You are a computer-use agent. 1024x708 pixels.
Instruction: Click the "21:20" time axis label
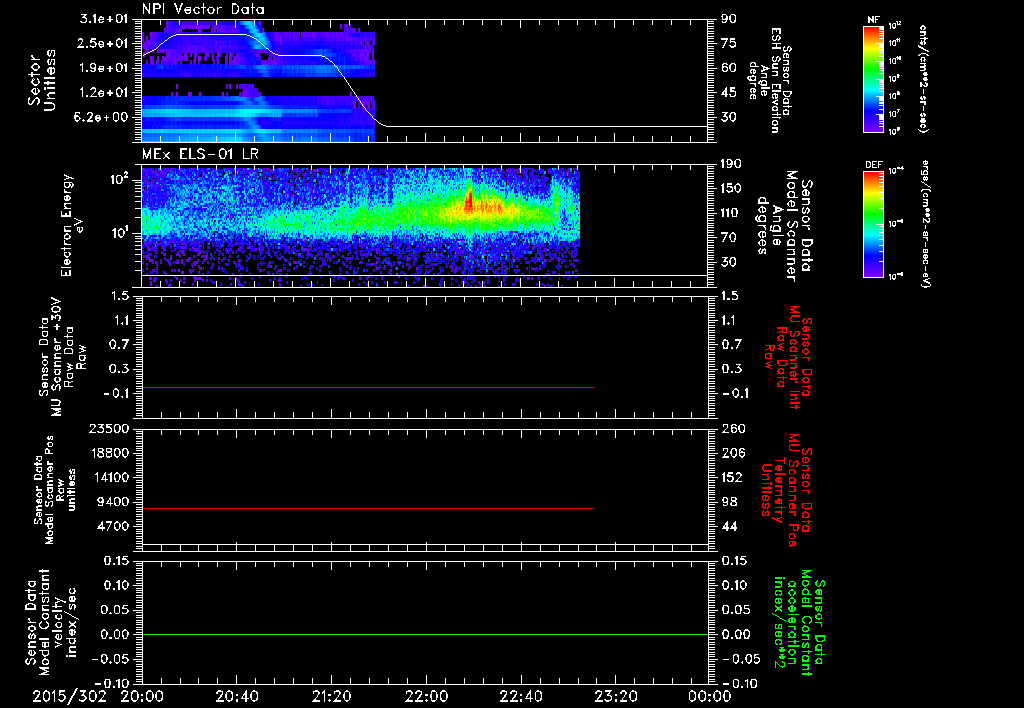331,696
